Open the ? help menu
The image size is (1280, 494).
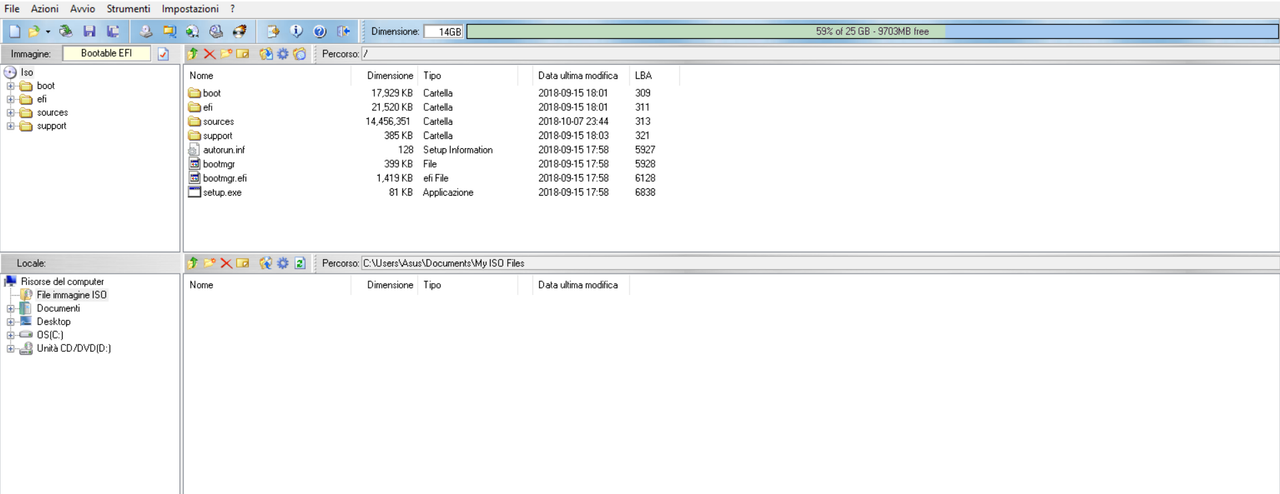tap(232, 8)
